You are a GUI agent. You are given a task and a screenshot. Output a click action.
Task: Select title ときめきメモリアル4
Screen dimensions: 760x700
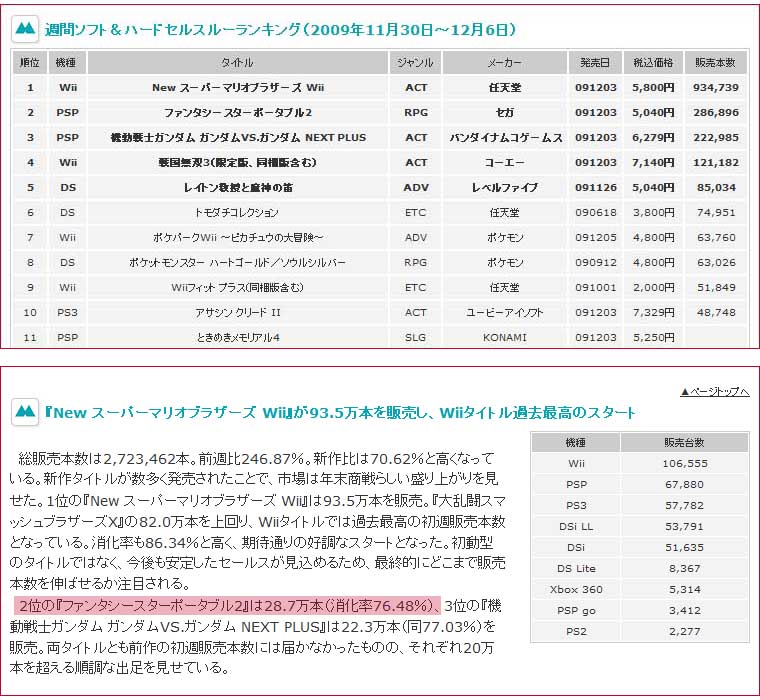[x=238, y=337]
